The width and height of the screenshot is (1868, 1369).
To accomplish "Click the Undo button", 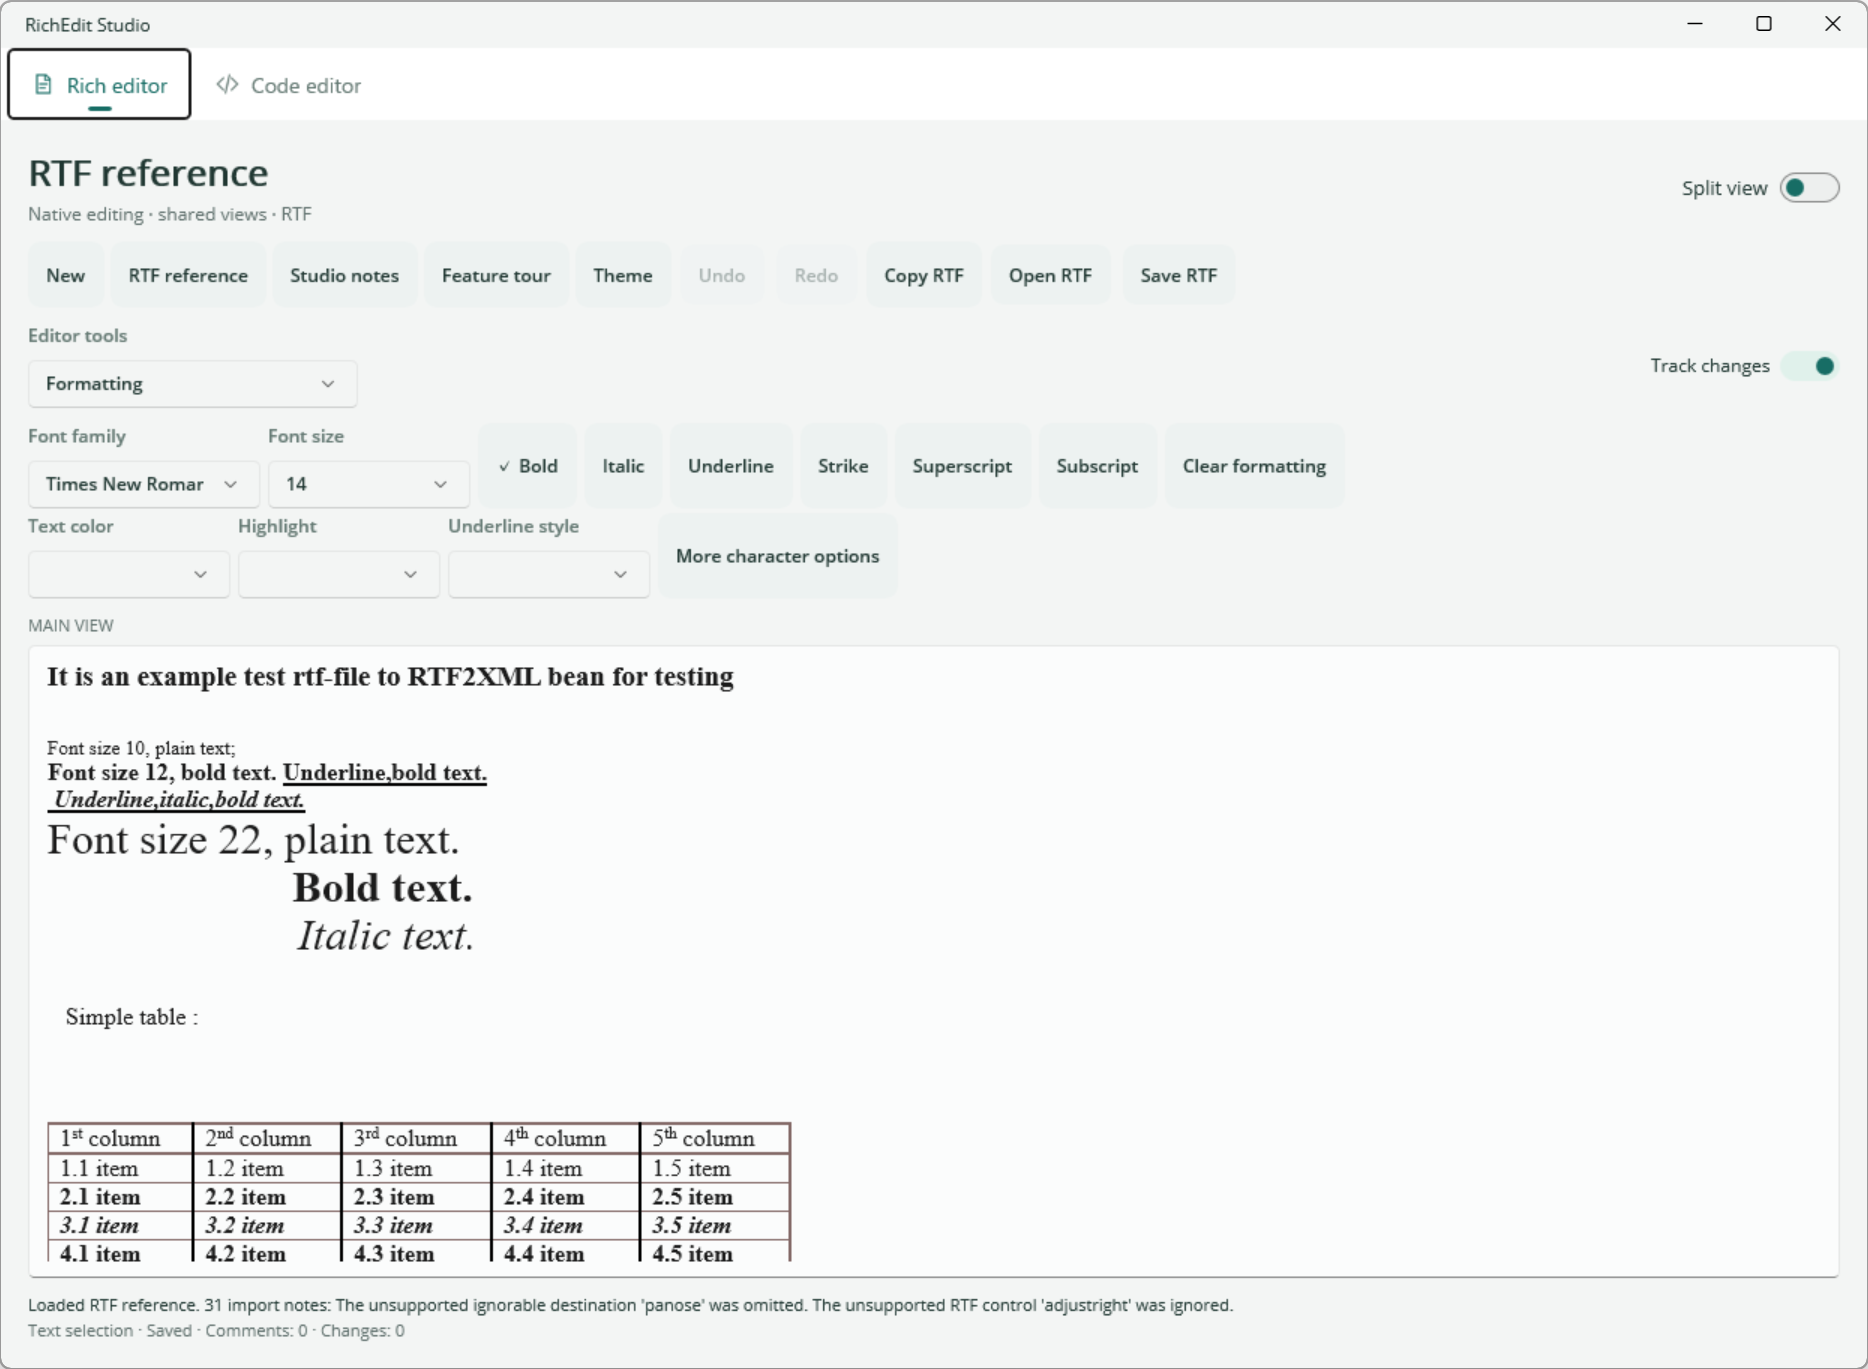I will tap(722, 275).
